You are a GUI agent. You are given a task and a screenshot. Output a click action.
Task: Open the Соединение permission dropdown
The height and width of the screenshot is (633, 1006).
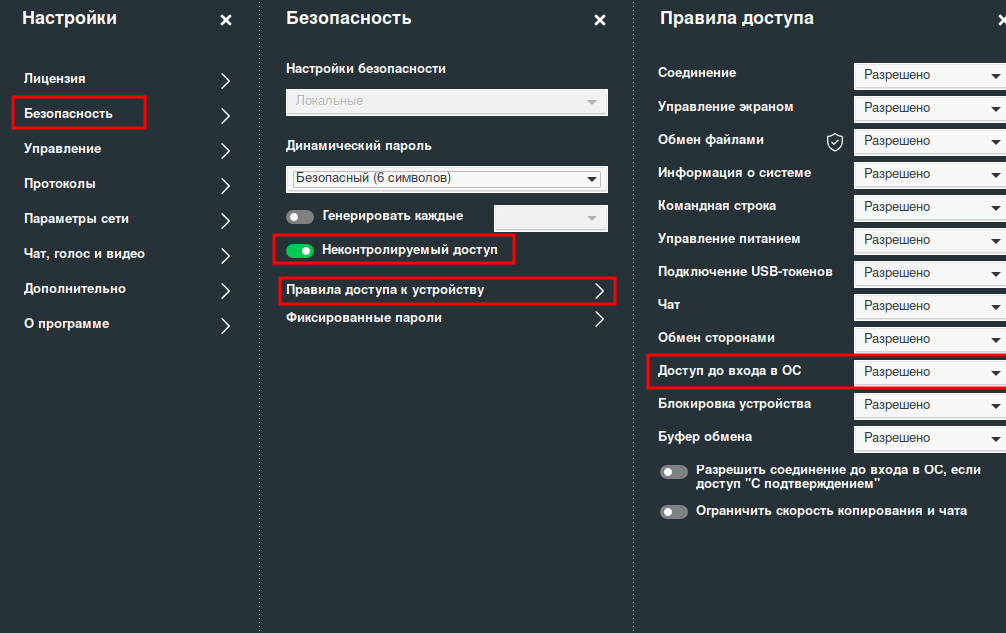pos(930,76)
